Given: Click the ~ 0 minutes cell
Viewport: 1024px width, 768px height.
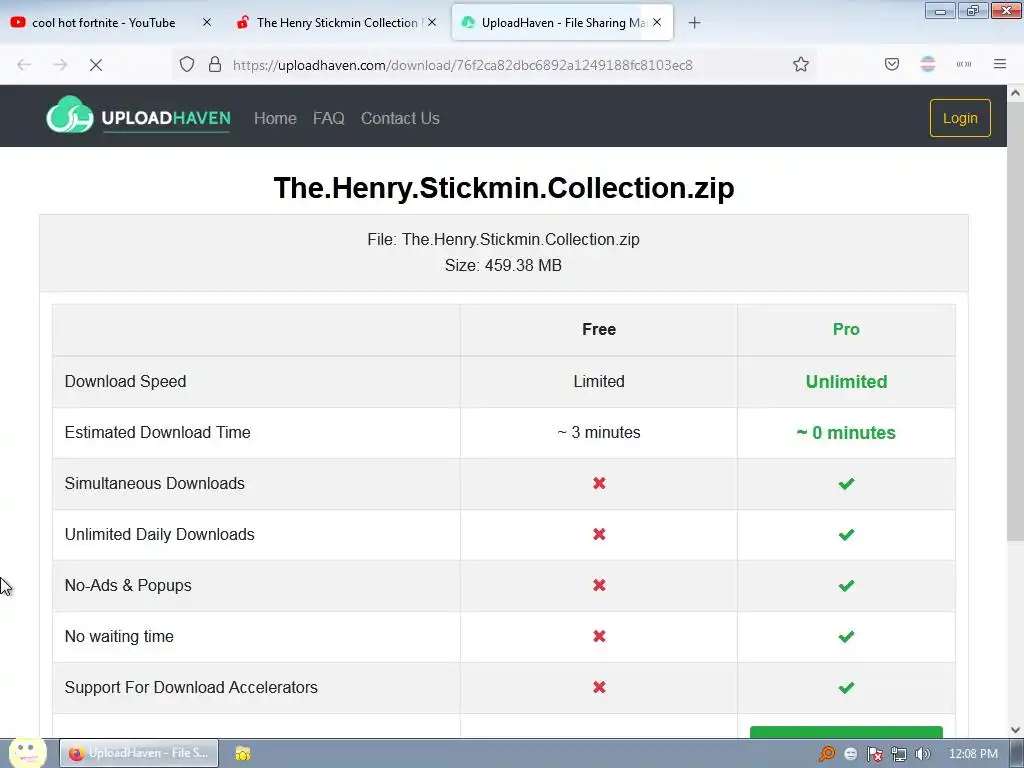Looking at the screenshot, I should pyautogui.click(x=846, y=432).
